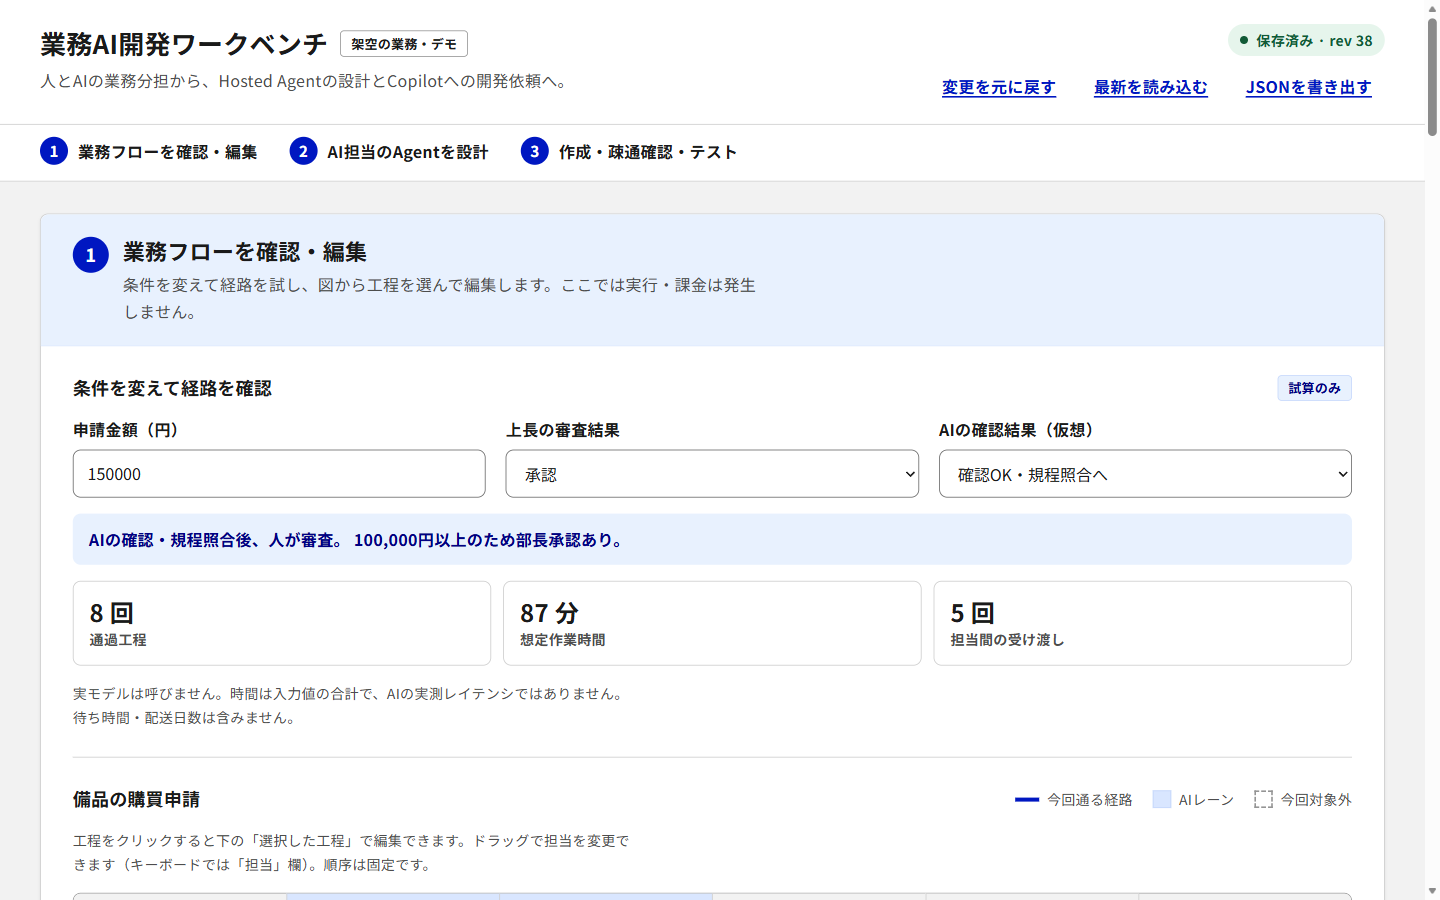This screenshot has width=1440, height=900.
Task: Click the AIレーン legend swatch
Action: (1162, 799)
